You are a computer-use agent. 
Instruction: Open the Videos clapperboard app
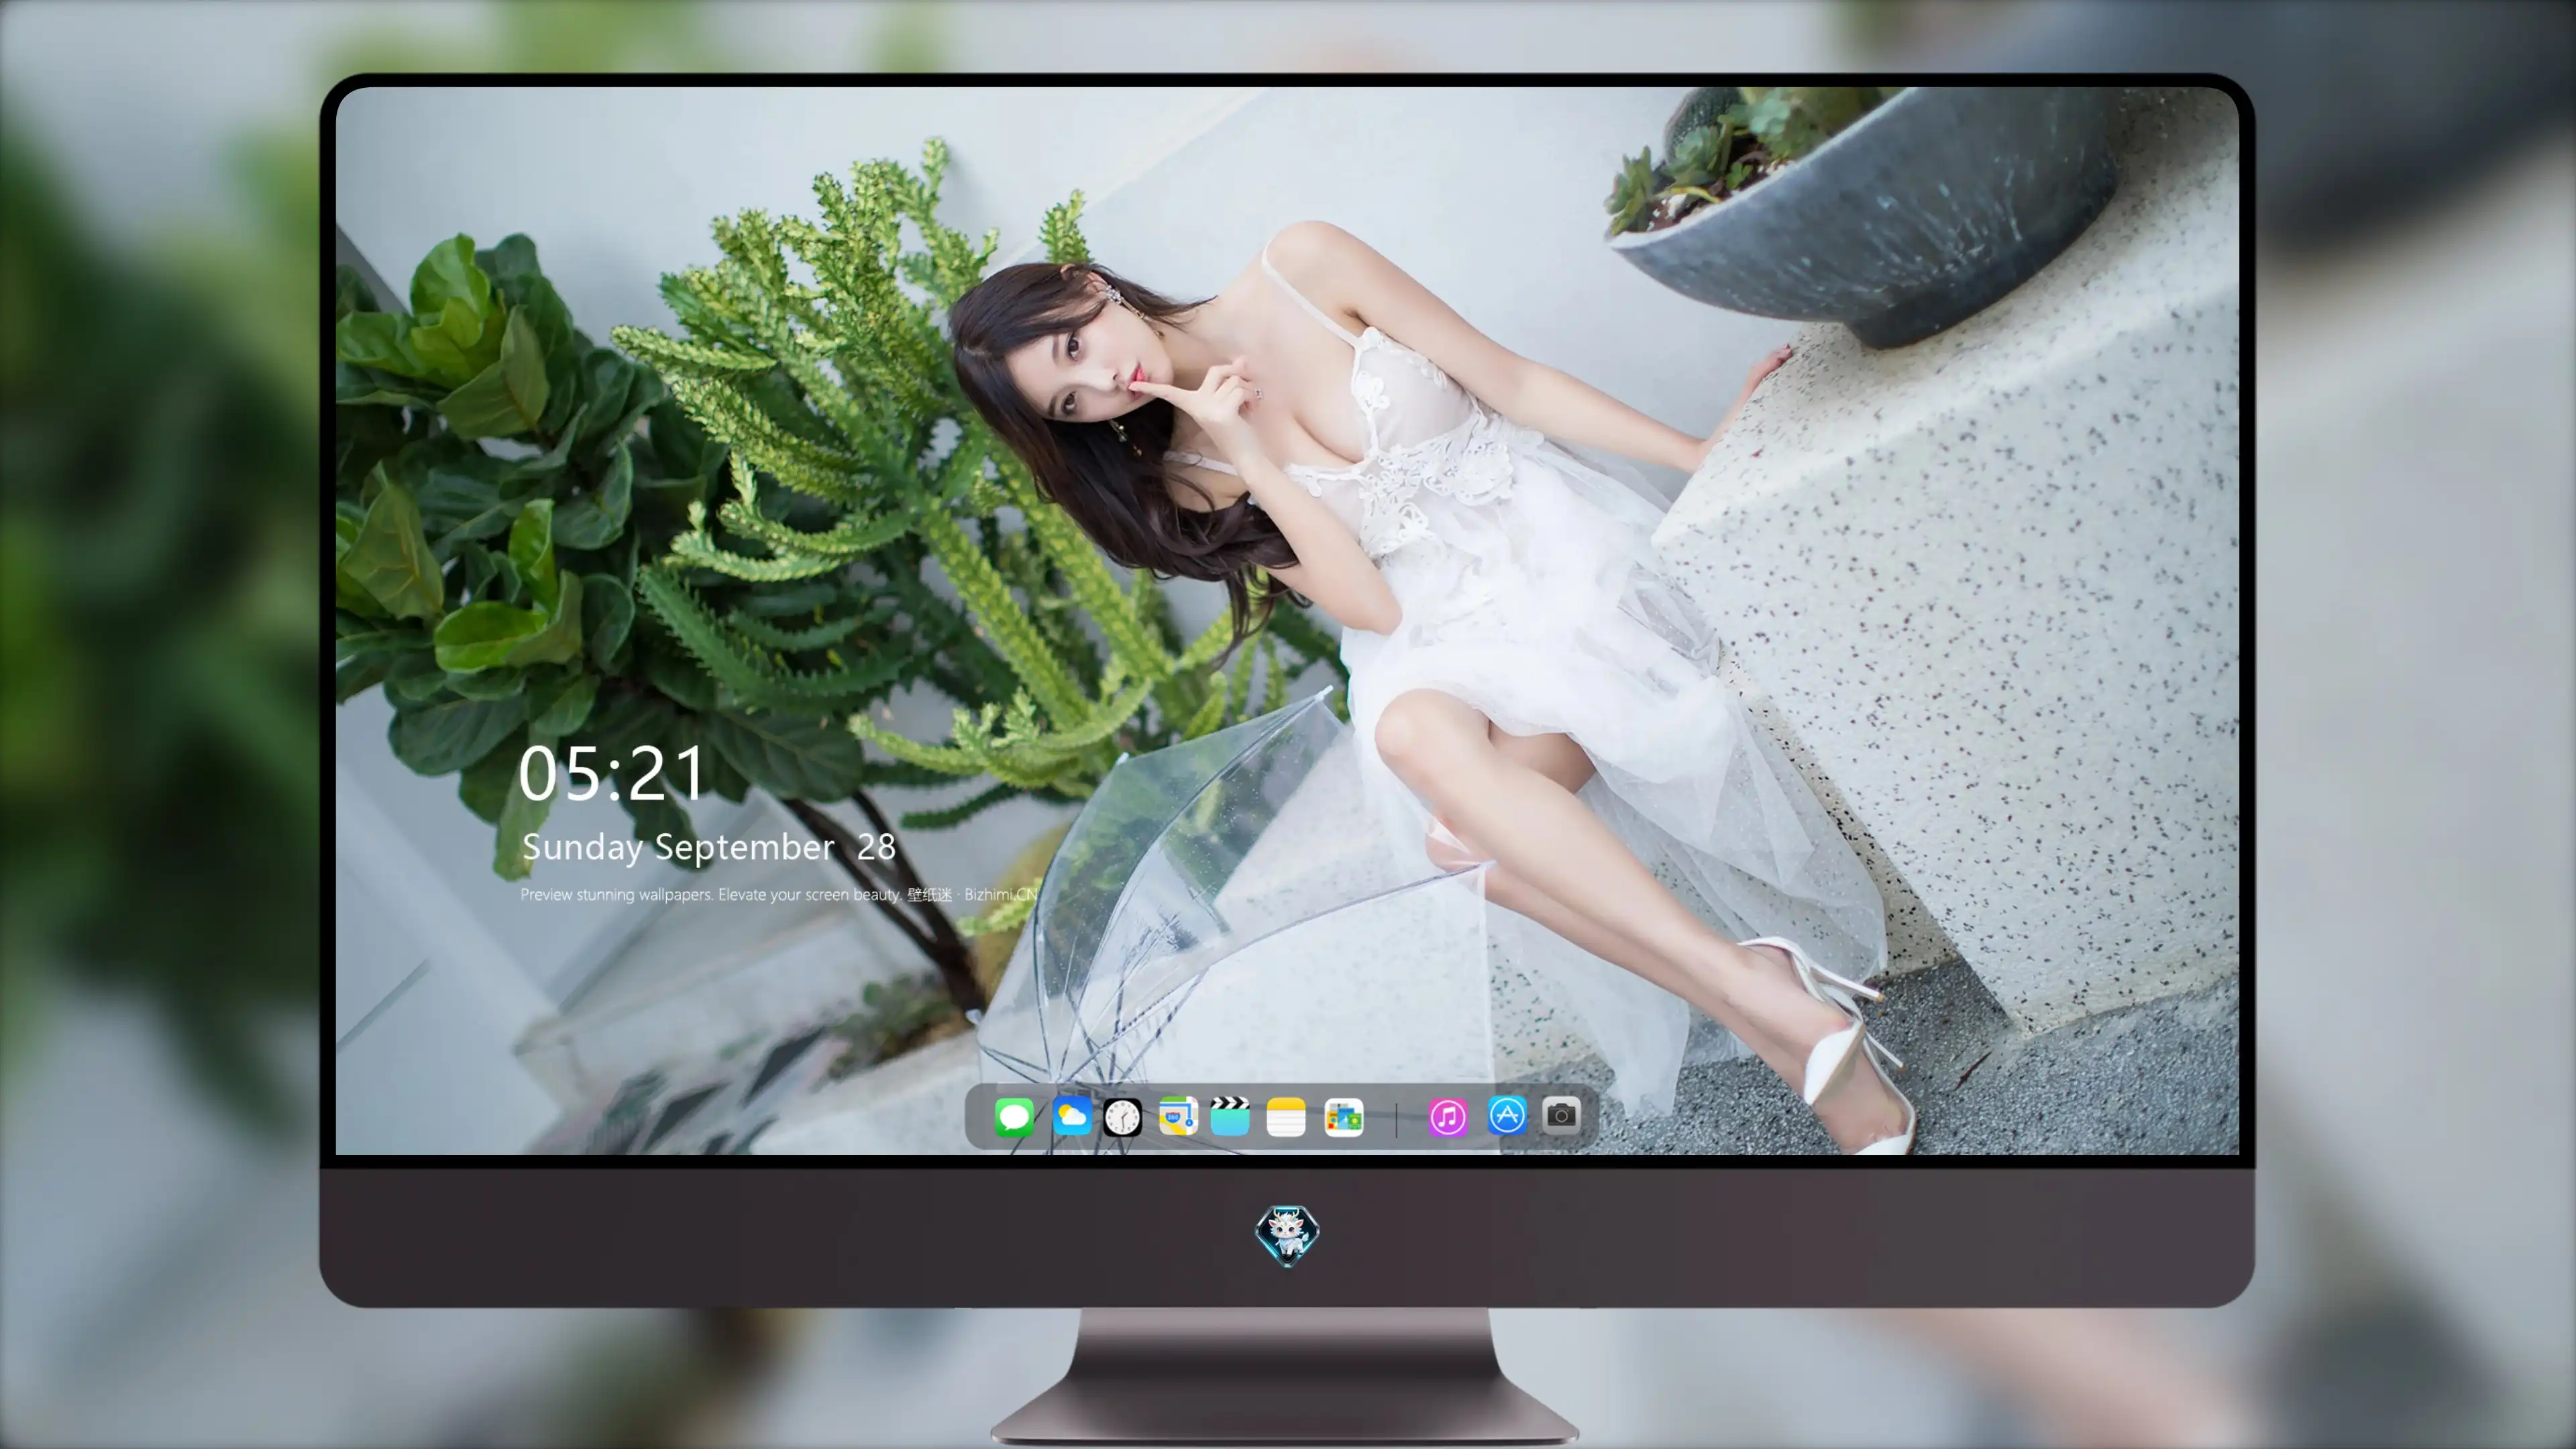1230,1116
